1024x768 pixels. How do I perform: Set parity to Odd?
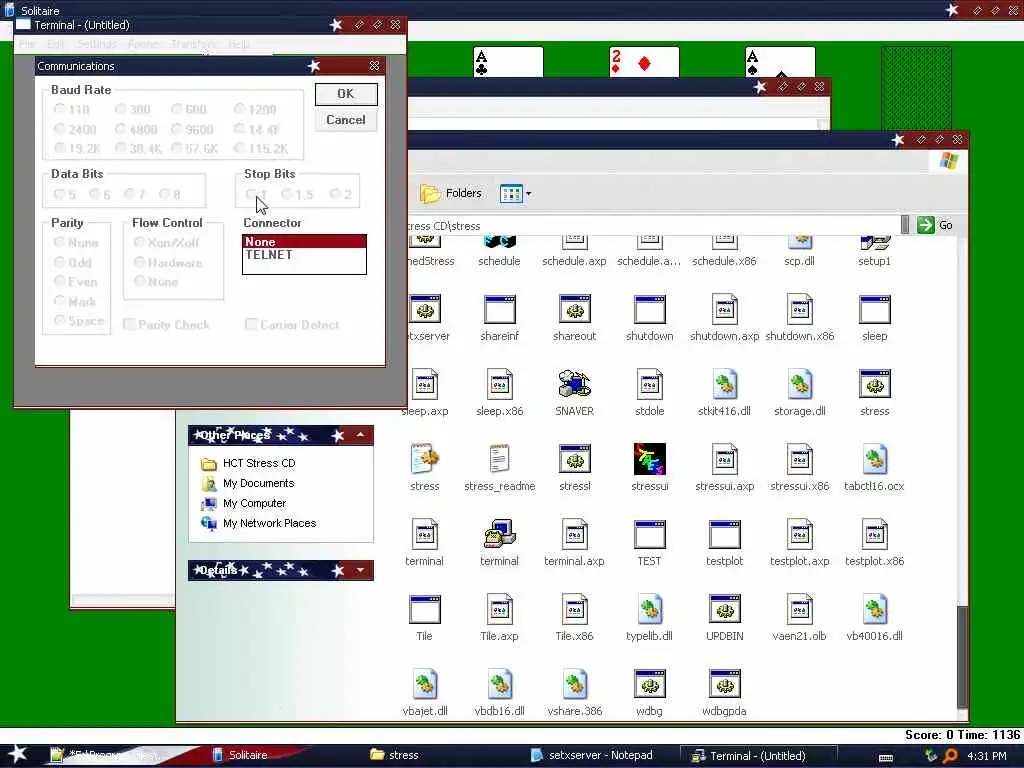(x=73, y=263)
